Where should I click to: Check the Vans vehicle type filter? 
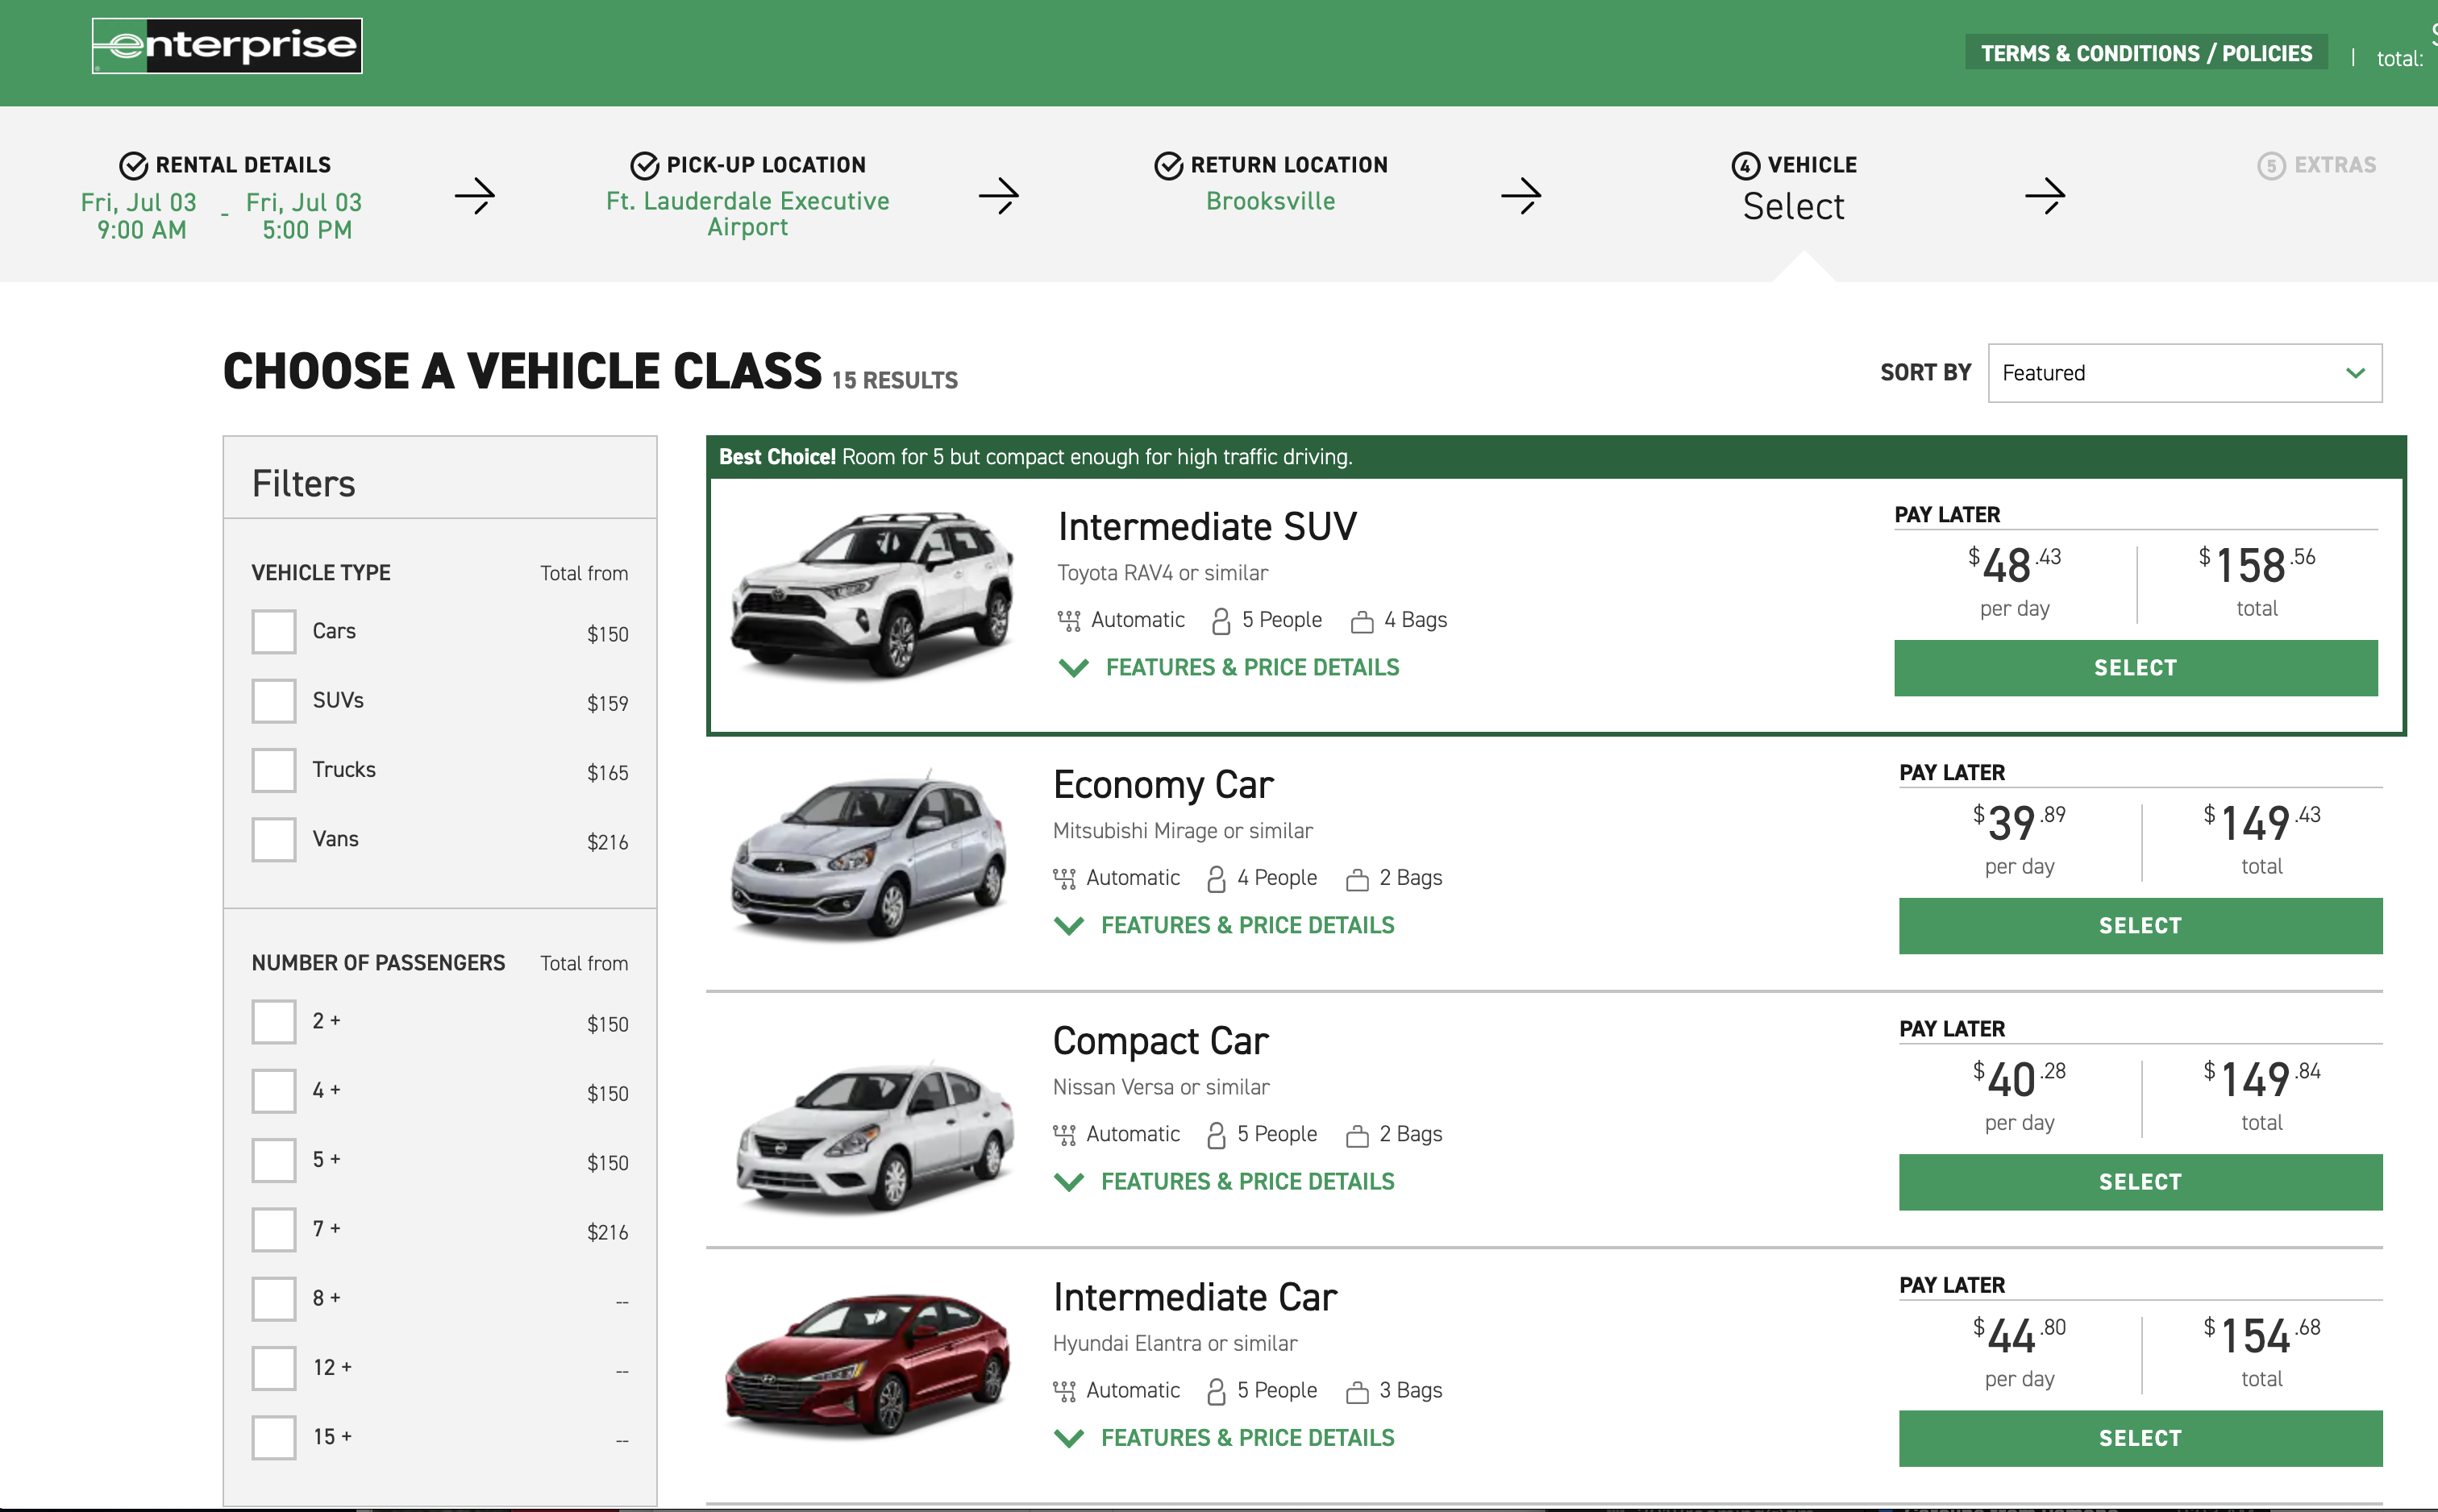(273, 840)
